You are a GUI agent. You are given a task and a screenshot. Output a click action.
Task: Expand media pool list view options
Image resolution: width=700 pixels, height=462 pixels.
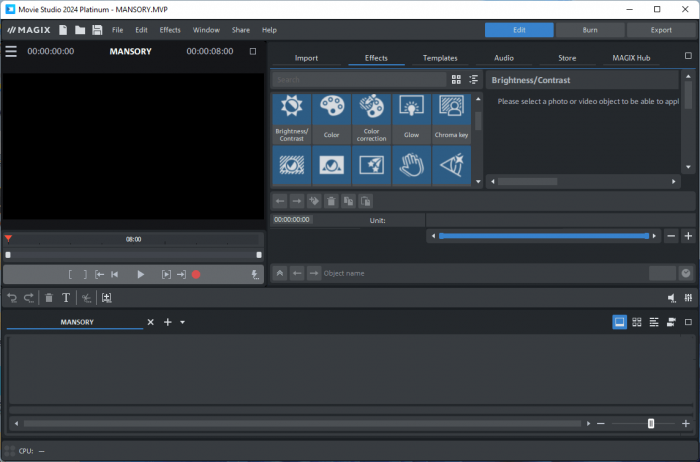click(474, 79)
